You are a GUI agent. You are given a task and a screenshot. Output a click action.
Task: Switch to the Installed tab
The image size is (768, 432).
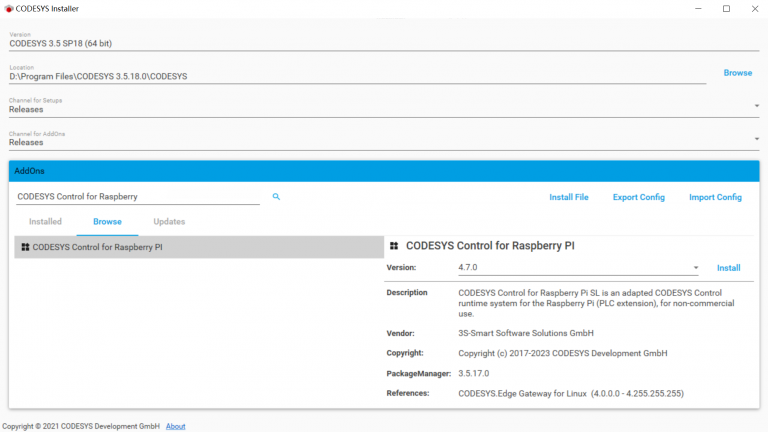pyautogui.click(x=45, y=221)
